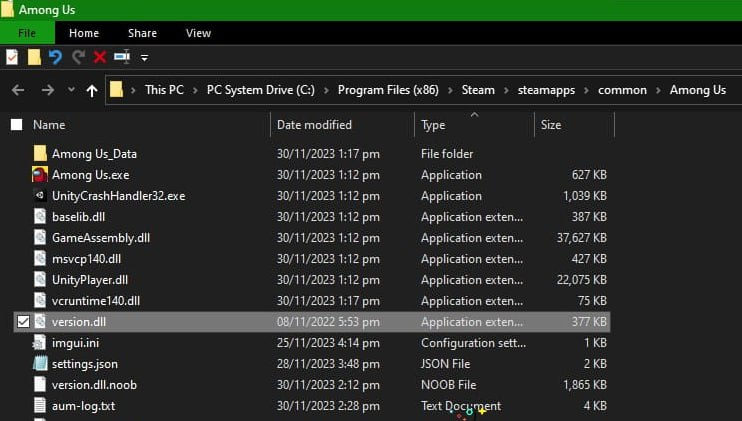Switch to the Share ribbon tab
The width and height of the screenshot is (742, 421).
pyautogui.click(x=142, y=33)
